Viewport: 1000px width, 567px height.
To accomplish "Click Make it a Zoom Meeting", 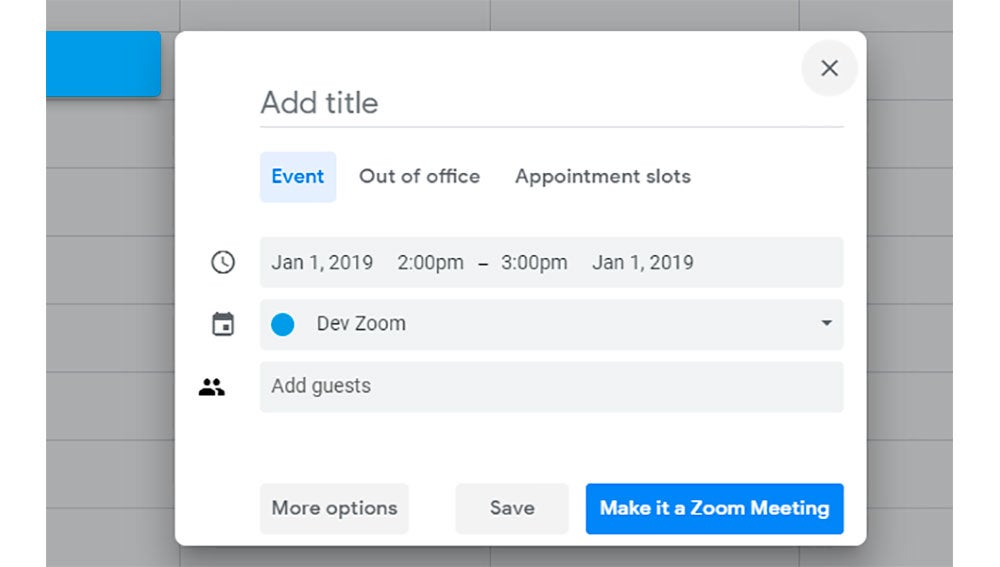I will [714, 508].
